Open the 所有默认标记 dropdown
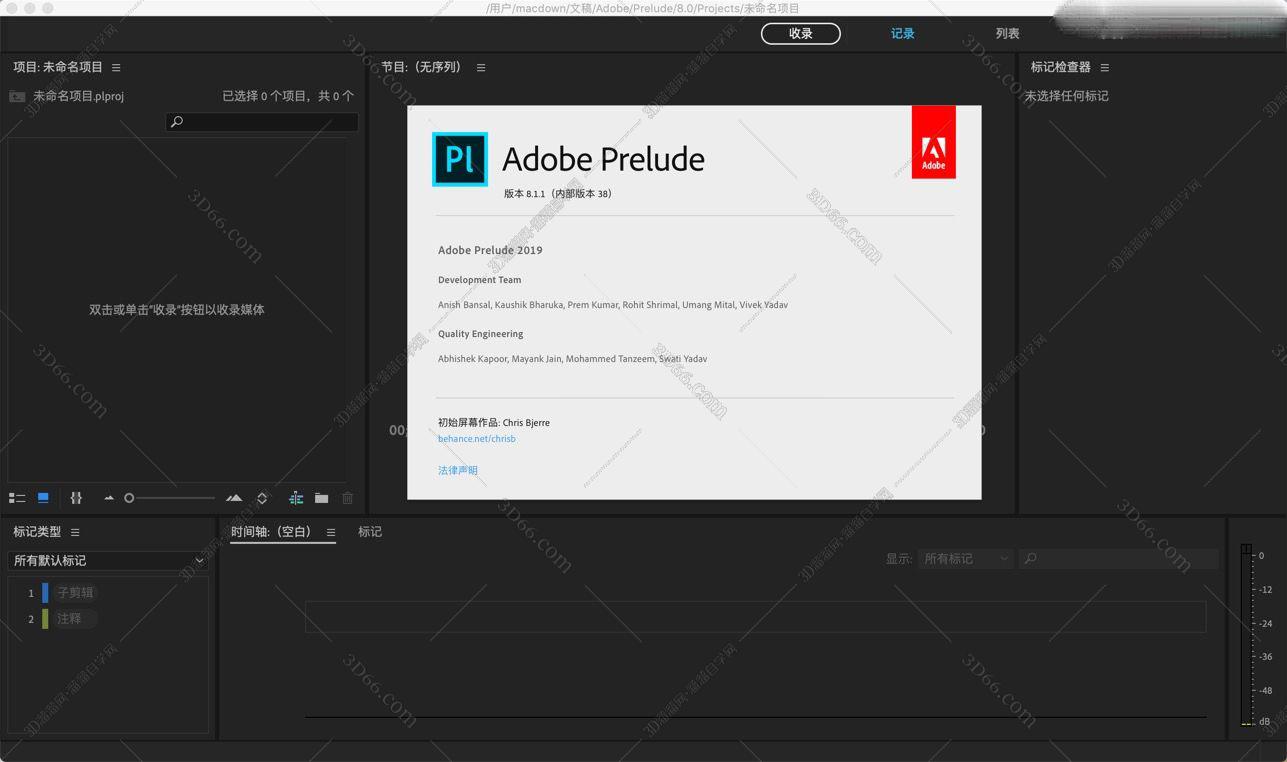This screenshot has width=1287, height=762. coord(108,561)
